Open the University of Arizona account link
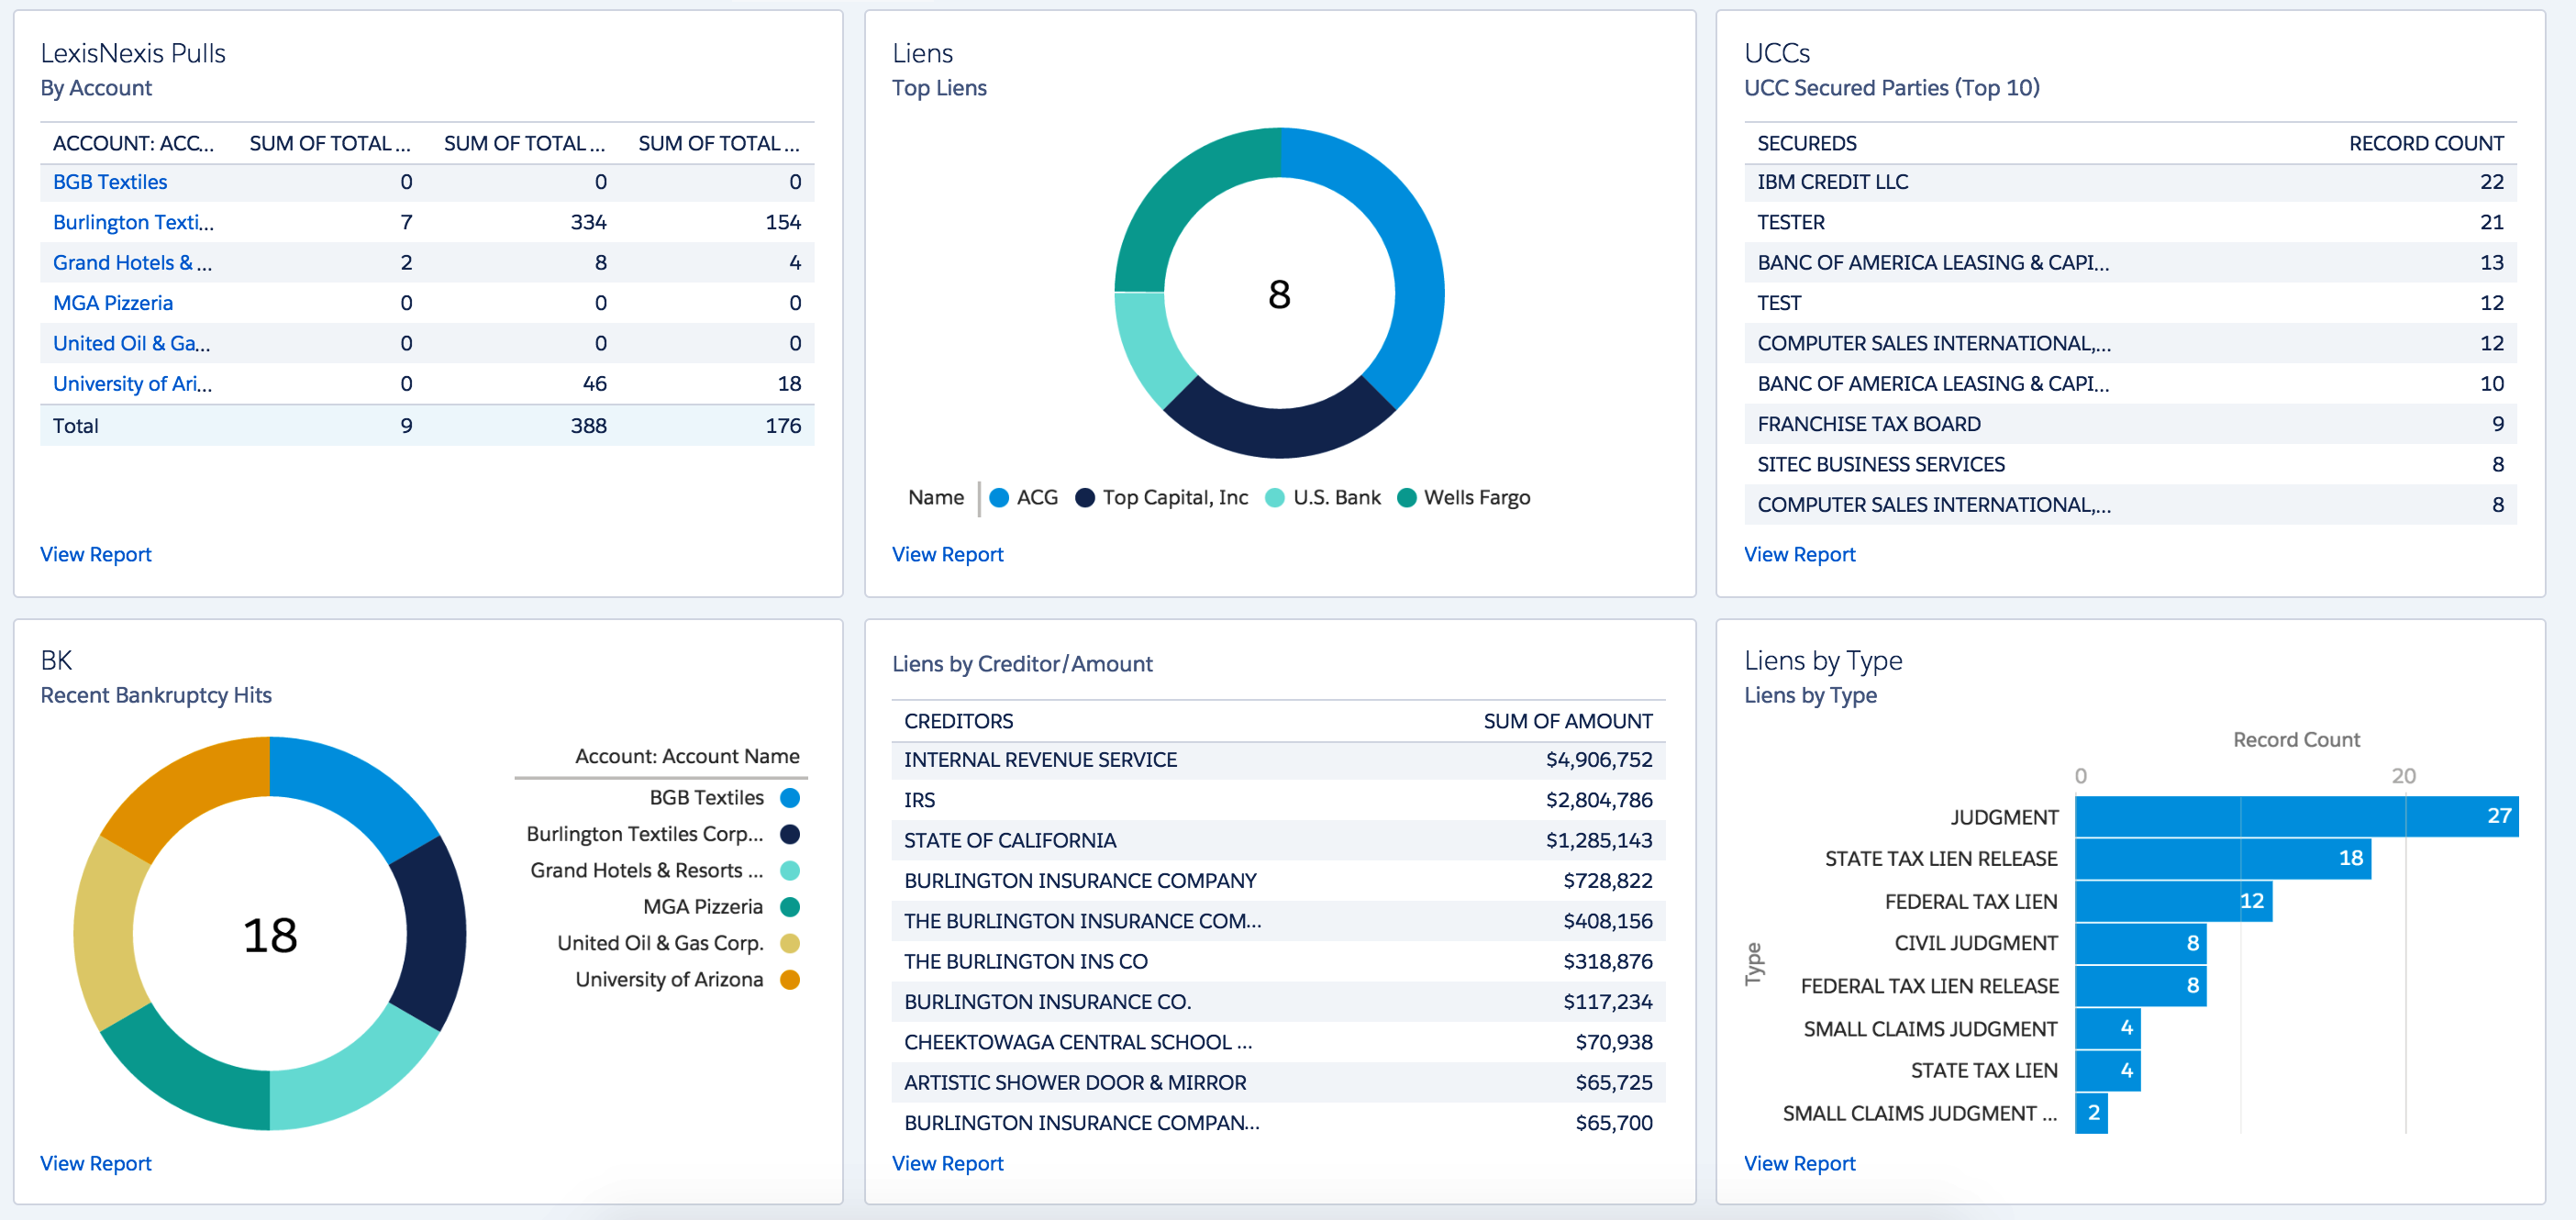 pos(132,383)
